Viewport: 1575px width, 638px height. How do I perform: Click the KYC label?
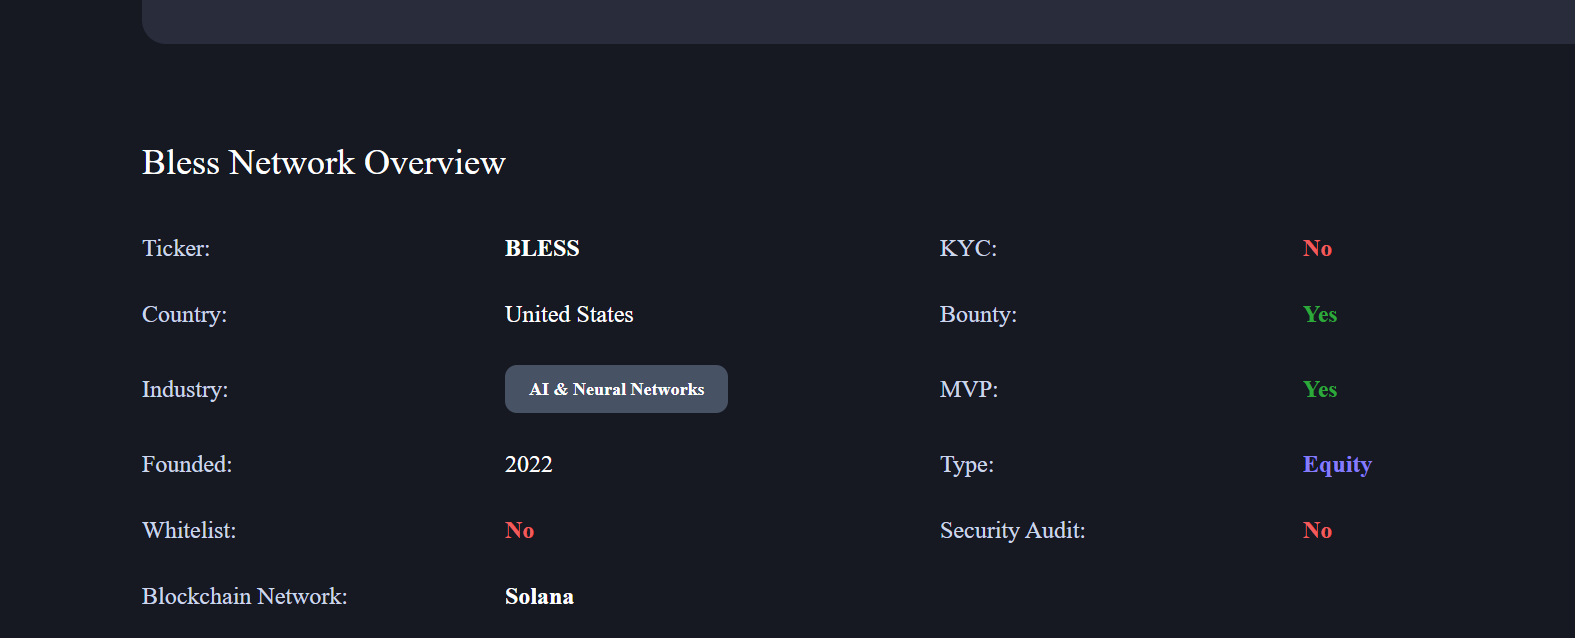968,248
